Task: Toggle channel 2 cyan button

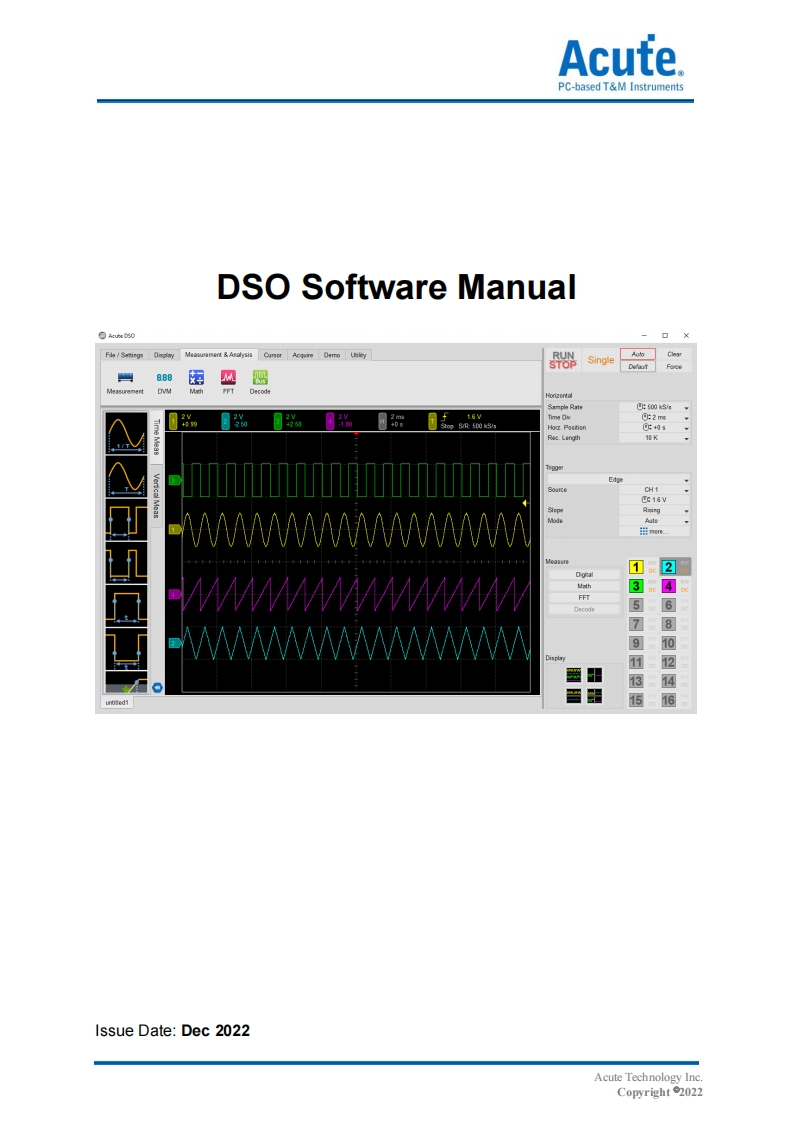Action: [x=668, y=567]
